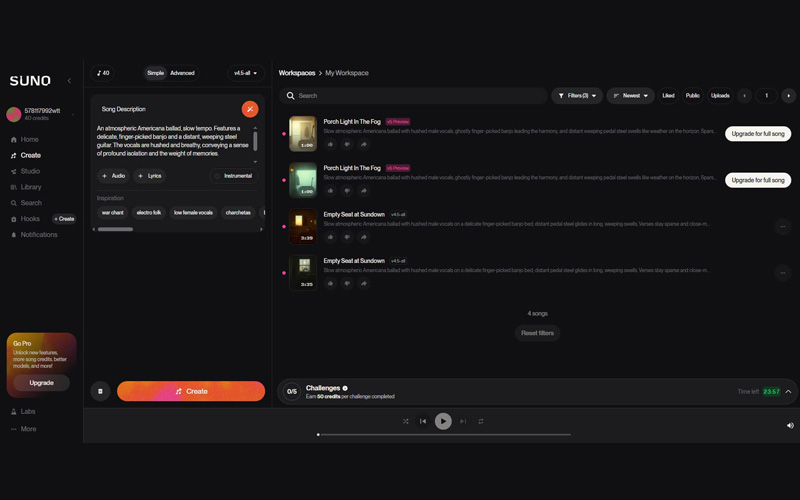800x500 pixels.
Task: Share the first Porch Light In The Fog
Action: point(364,144)
